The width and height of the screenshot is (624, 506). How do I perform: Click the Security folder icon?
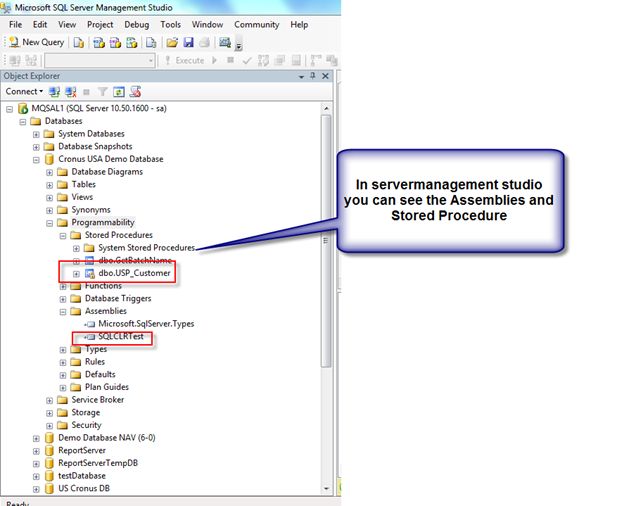click(62, 425)
